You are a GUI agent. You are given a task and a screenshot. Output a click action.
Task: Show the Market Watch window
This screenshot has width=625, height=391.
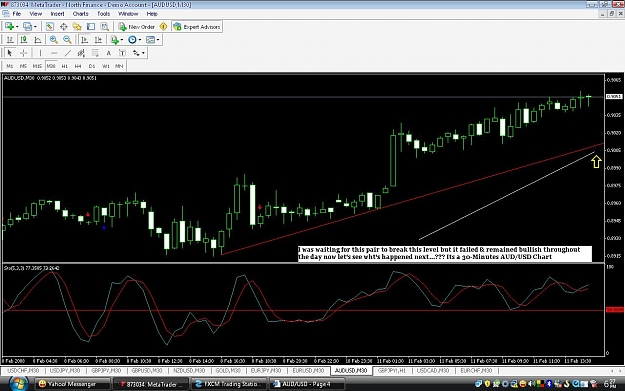coord(49,27)
